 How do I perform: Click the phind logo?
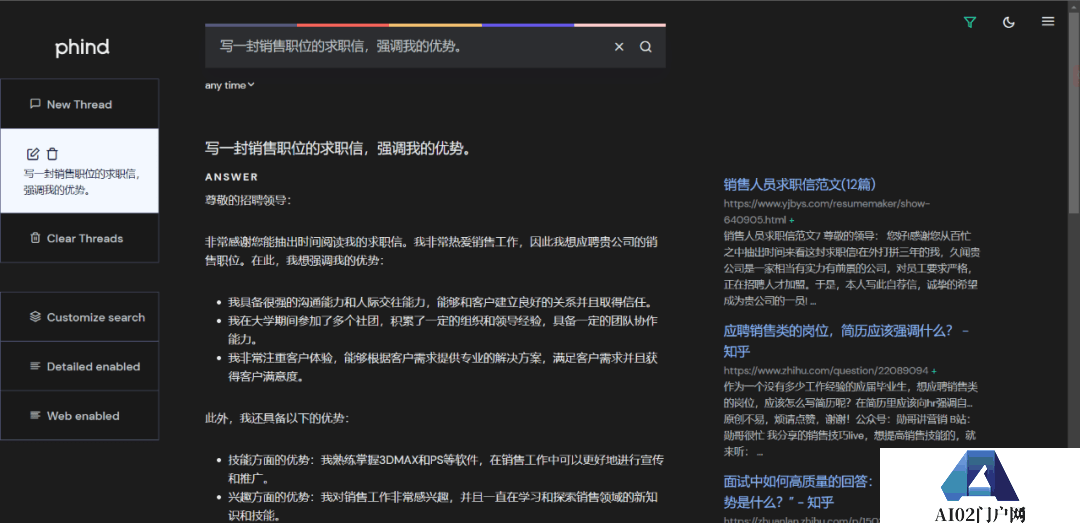pos(82,48)
